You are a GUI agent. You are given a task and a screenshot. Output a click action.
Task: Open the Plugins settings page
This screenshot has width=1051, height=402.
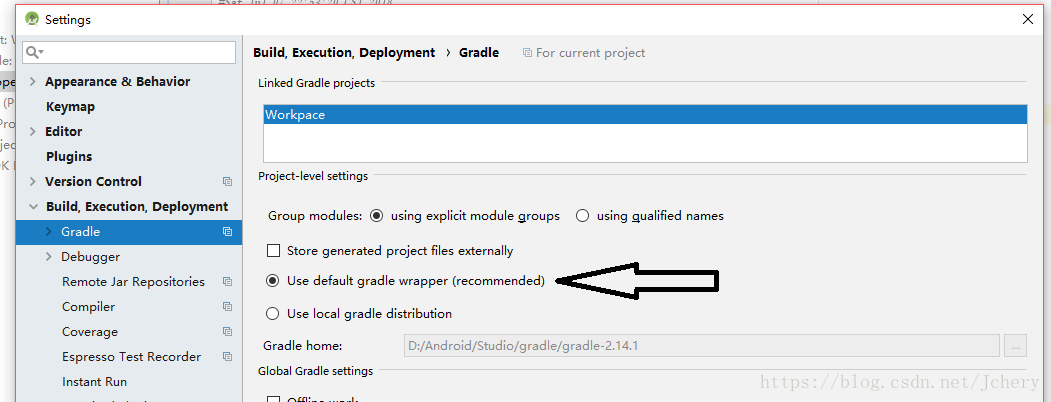pos(69,157)
